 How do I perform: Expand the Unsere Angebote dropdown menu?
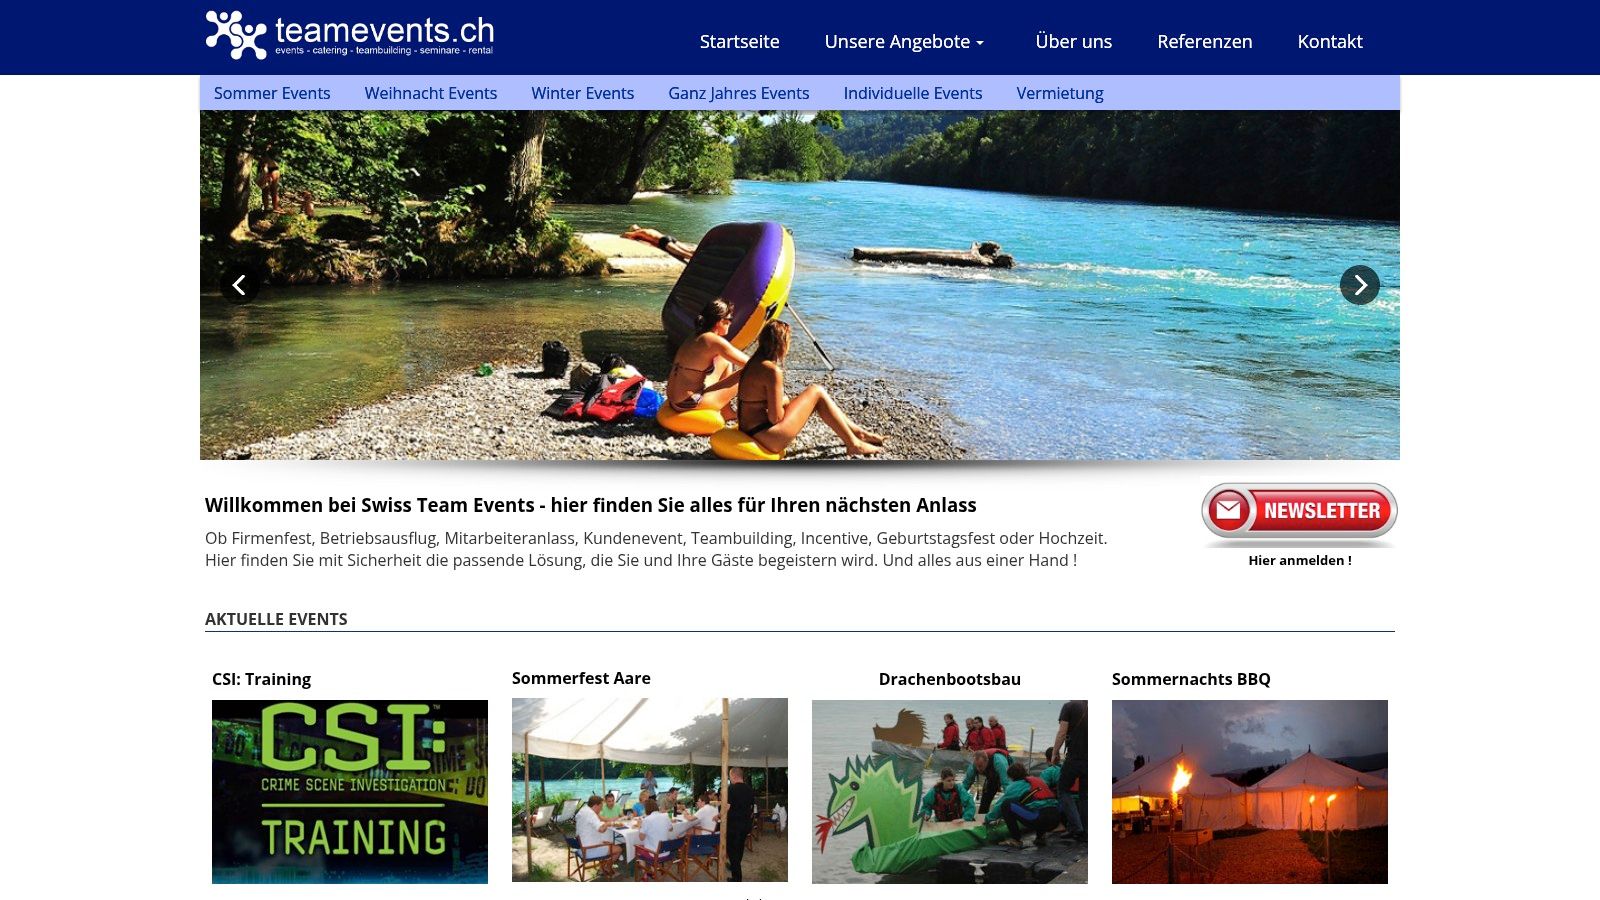(904, 41)
